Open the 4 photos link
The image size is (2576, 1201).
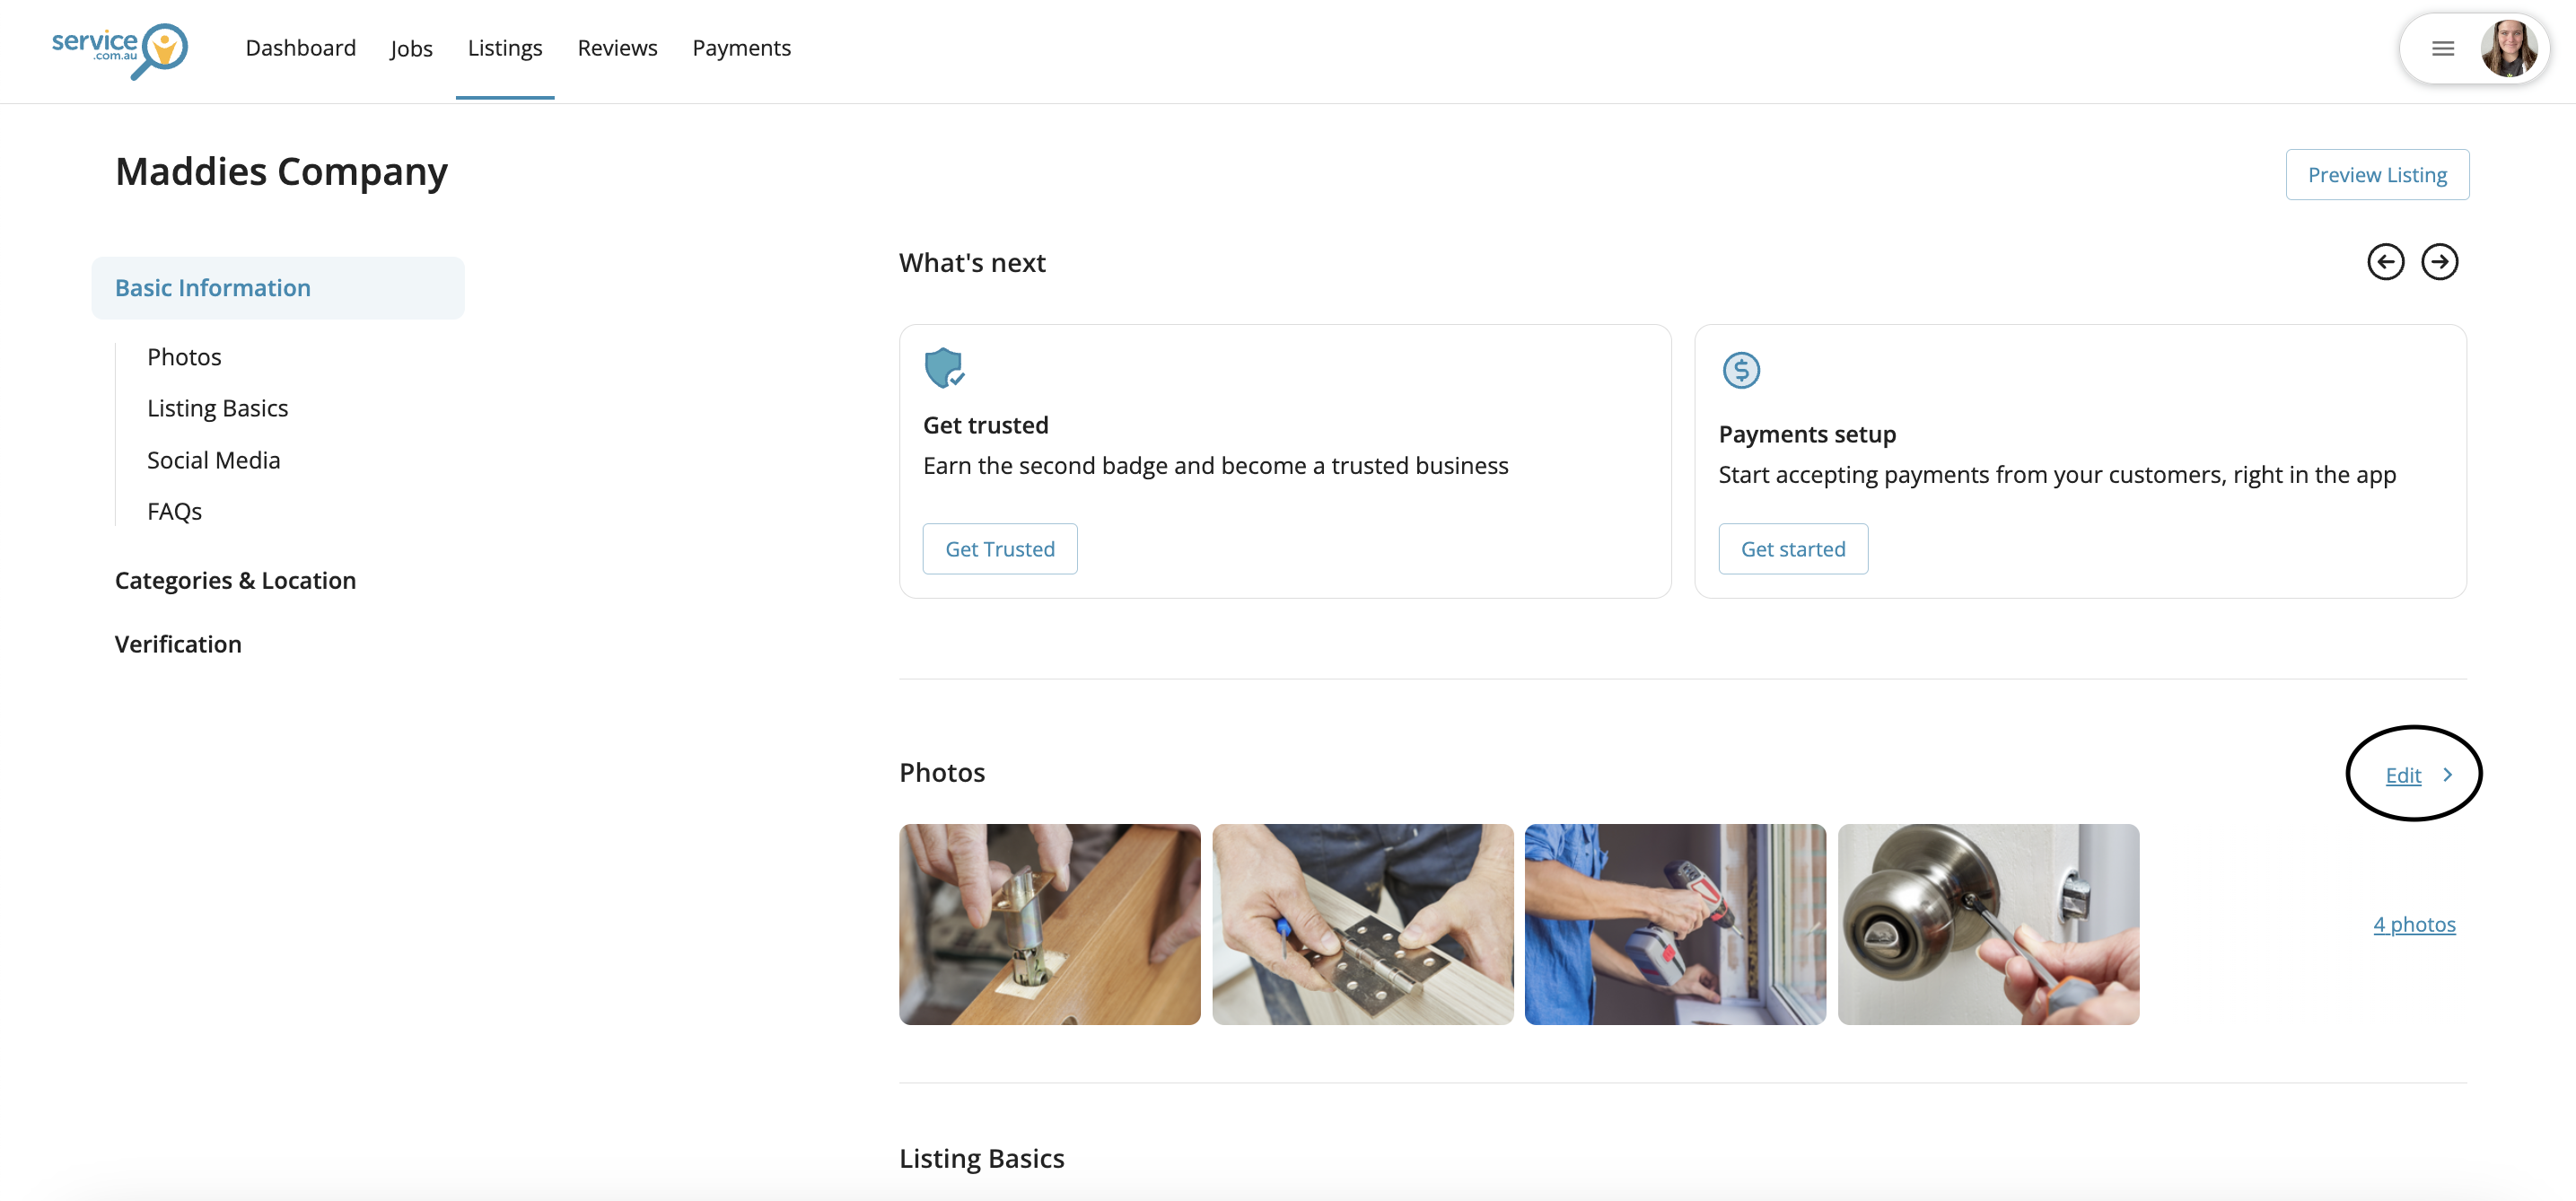click(2413, 924)
